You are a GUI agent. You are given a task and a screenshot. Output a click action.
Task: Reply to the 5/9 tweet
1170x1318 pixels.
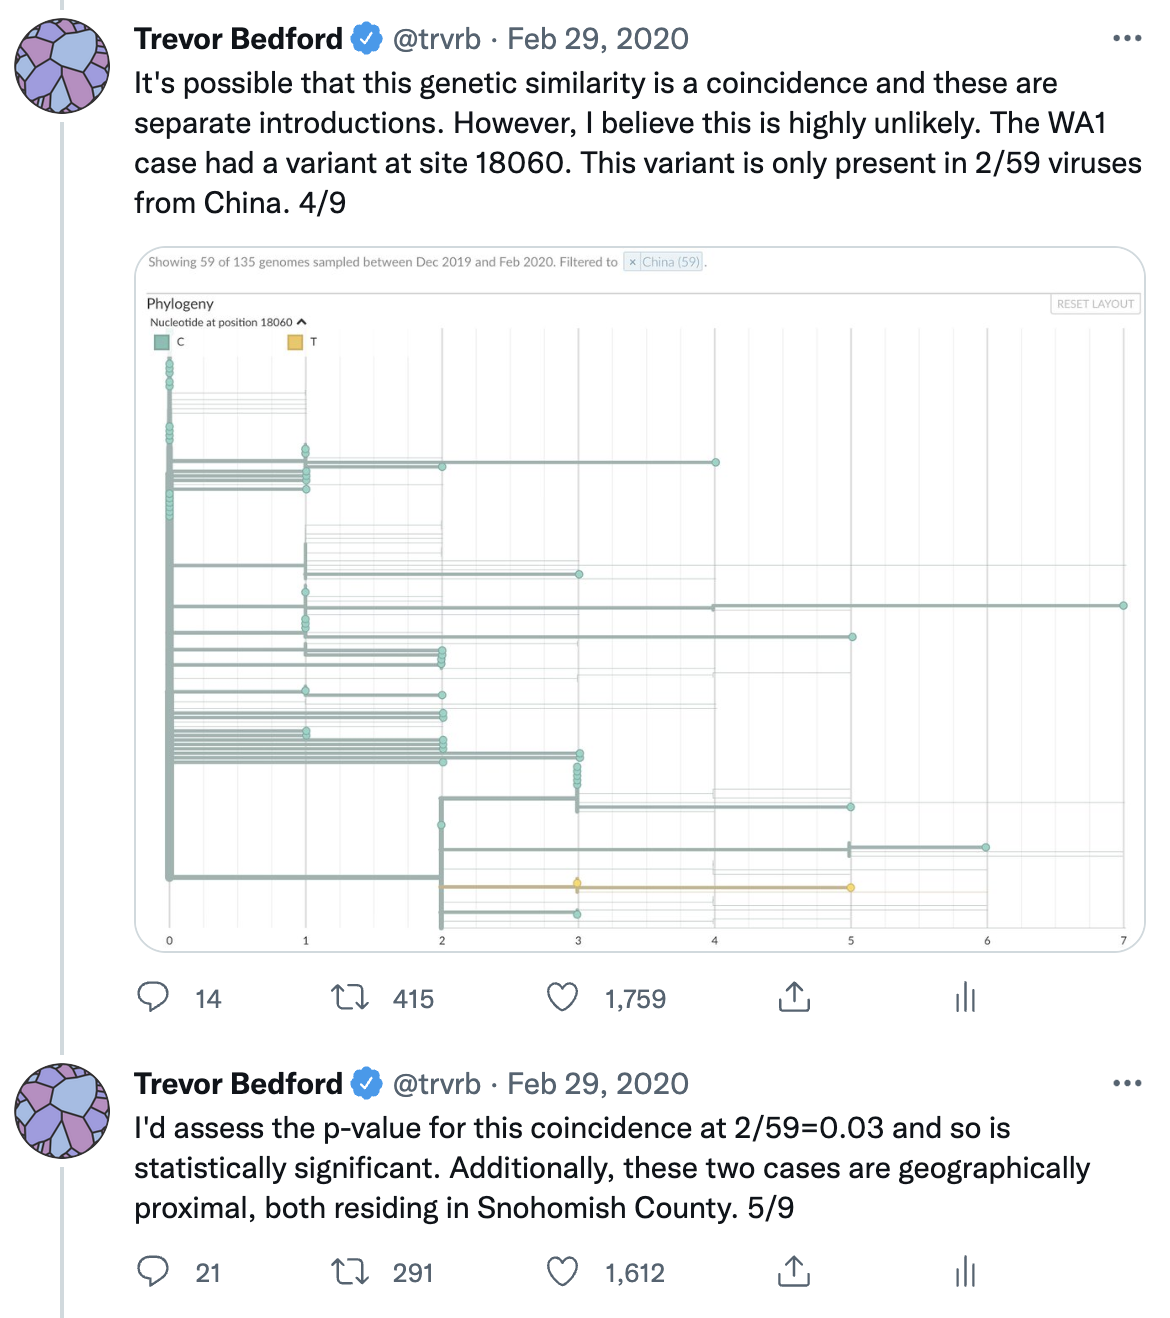click(153, 1271)
